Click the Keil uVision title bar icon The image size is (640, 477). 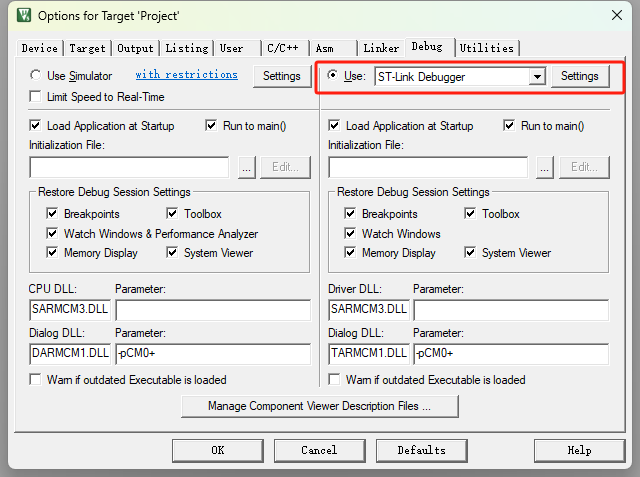24,16
